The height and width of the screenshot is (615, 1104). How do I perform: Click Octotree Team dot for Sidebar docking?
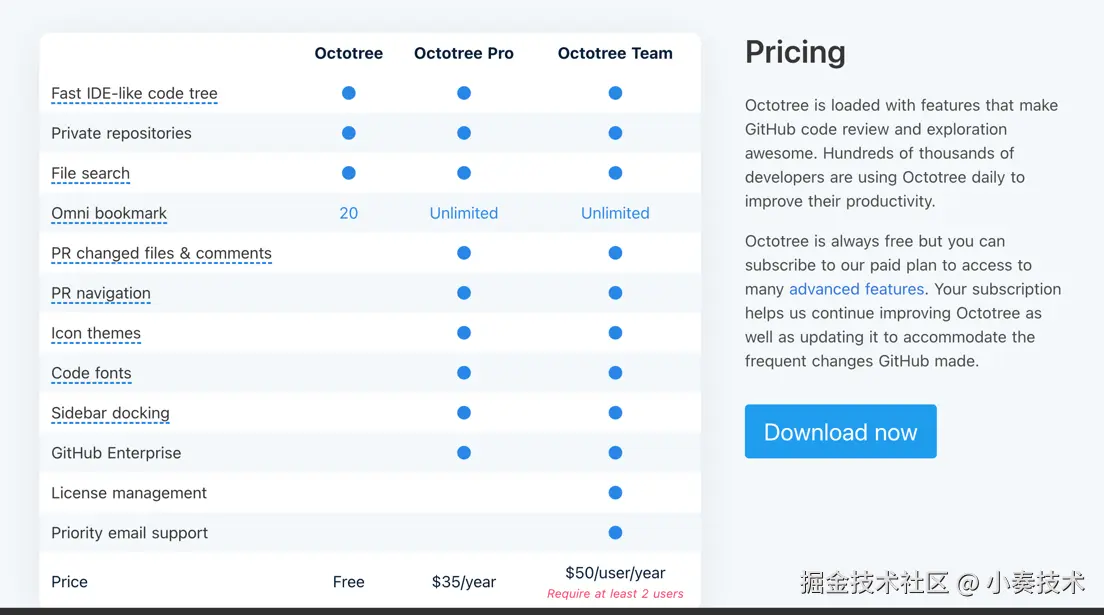(615, 413)
